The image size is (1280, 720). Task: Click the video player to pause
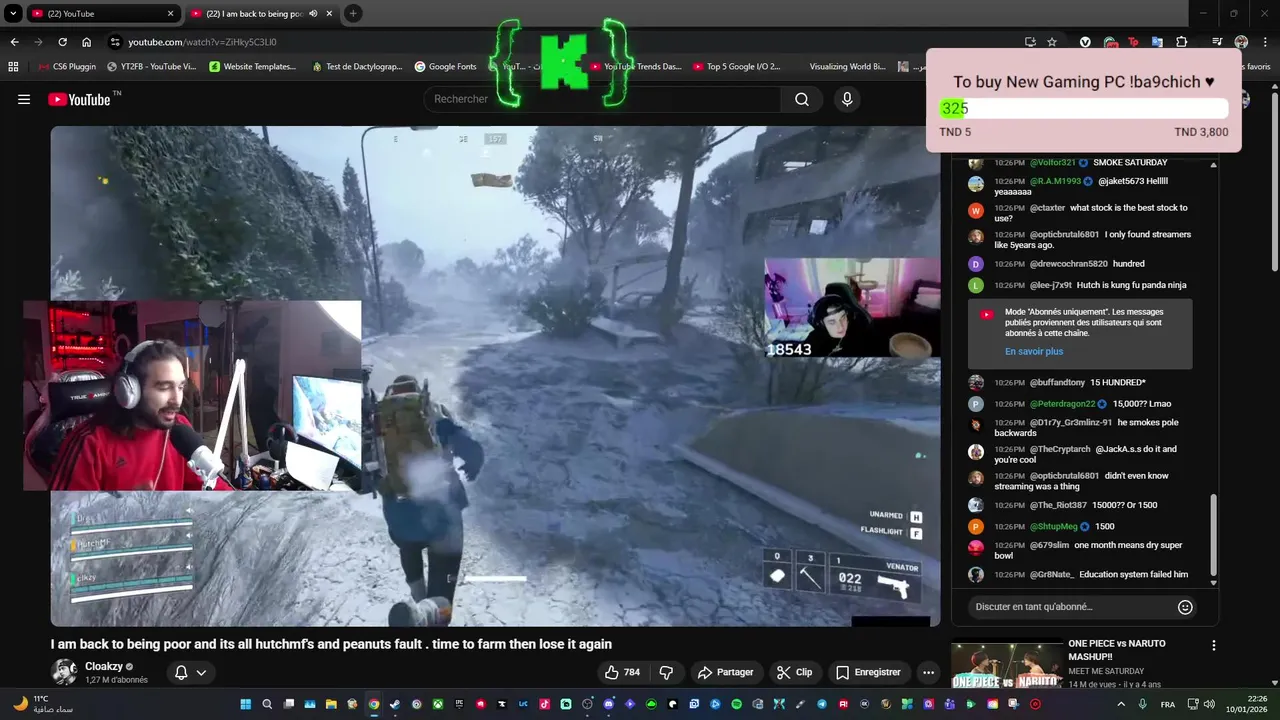pos(495,376)
